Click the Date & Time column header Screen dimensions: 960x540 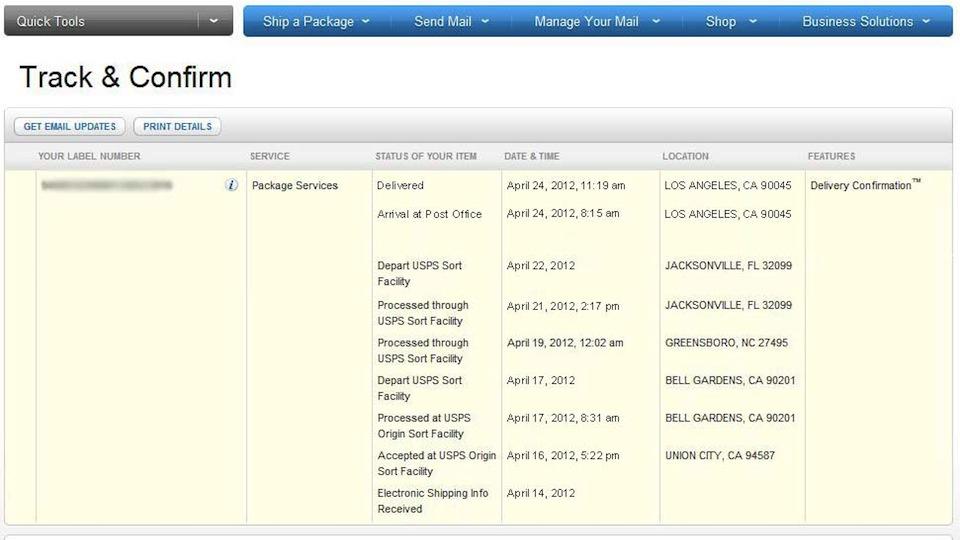point(531,156)
